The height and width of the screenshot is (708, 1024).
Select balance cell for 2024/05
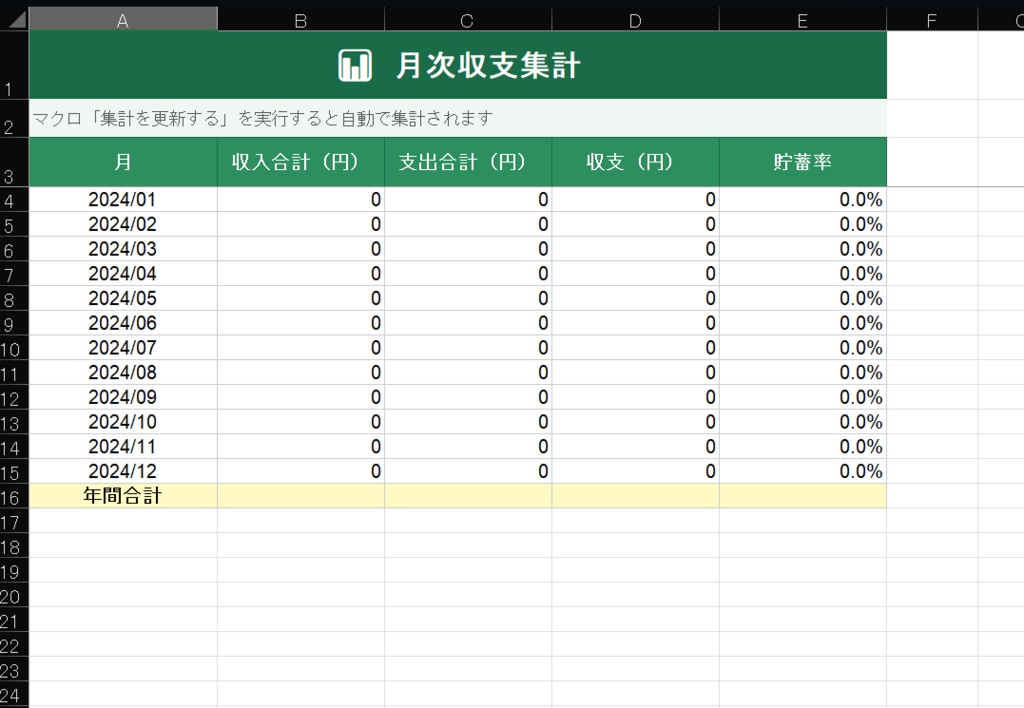pos(635,298)
